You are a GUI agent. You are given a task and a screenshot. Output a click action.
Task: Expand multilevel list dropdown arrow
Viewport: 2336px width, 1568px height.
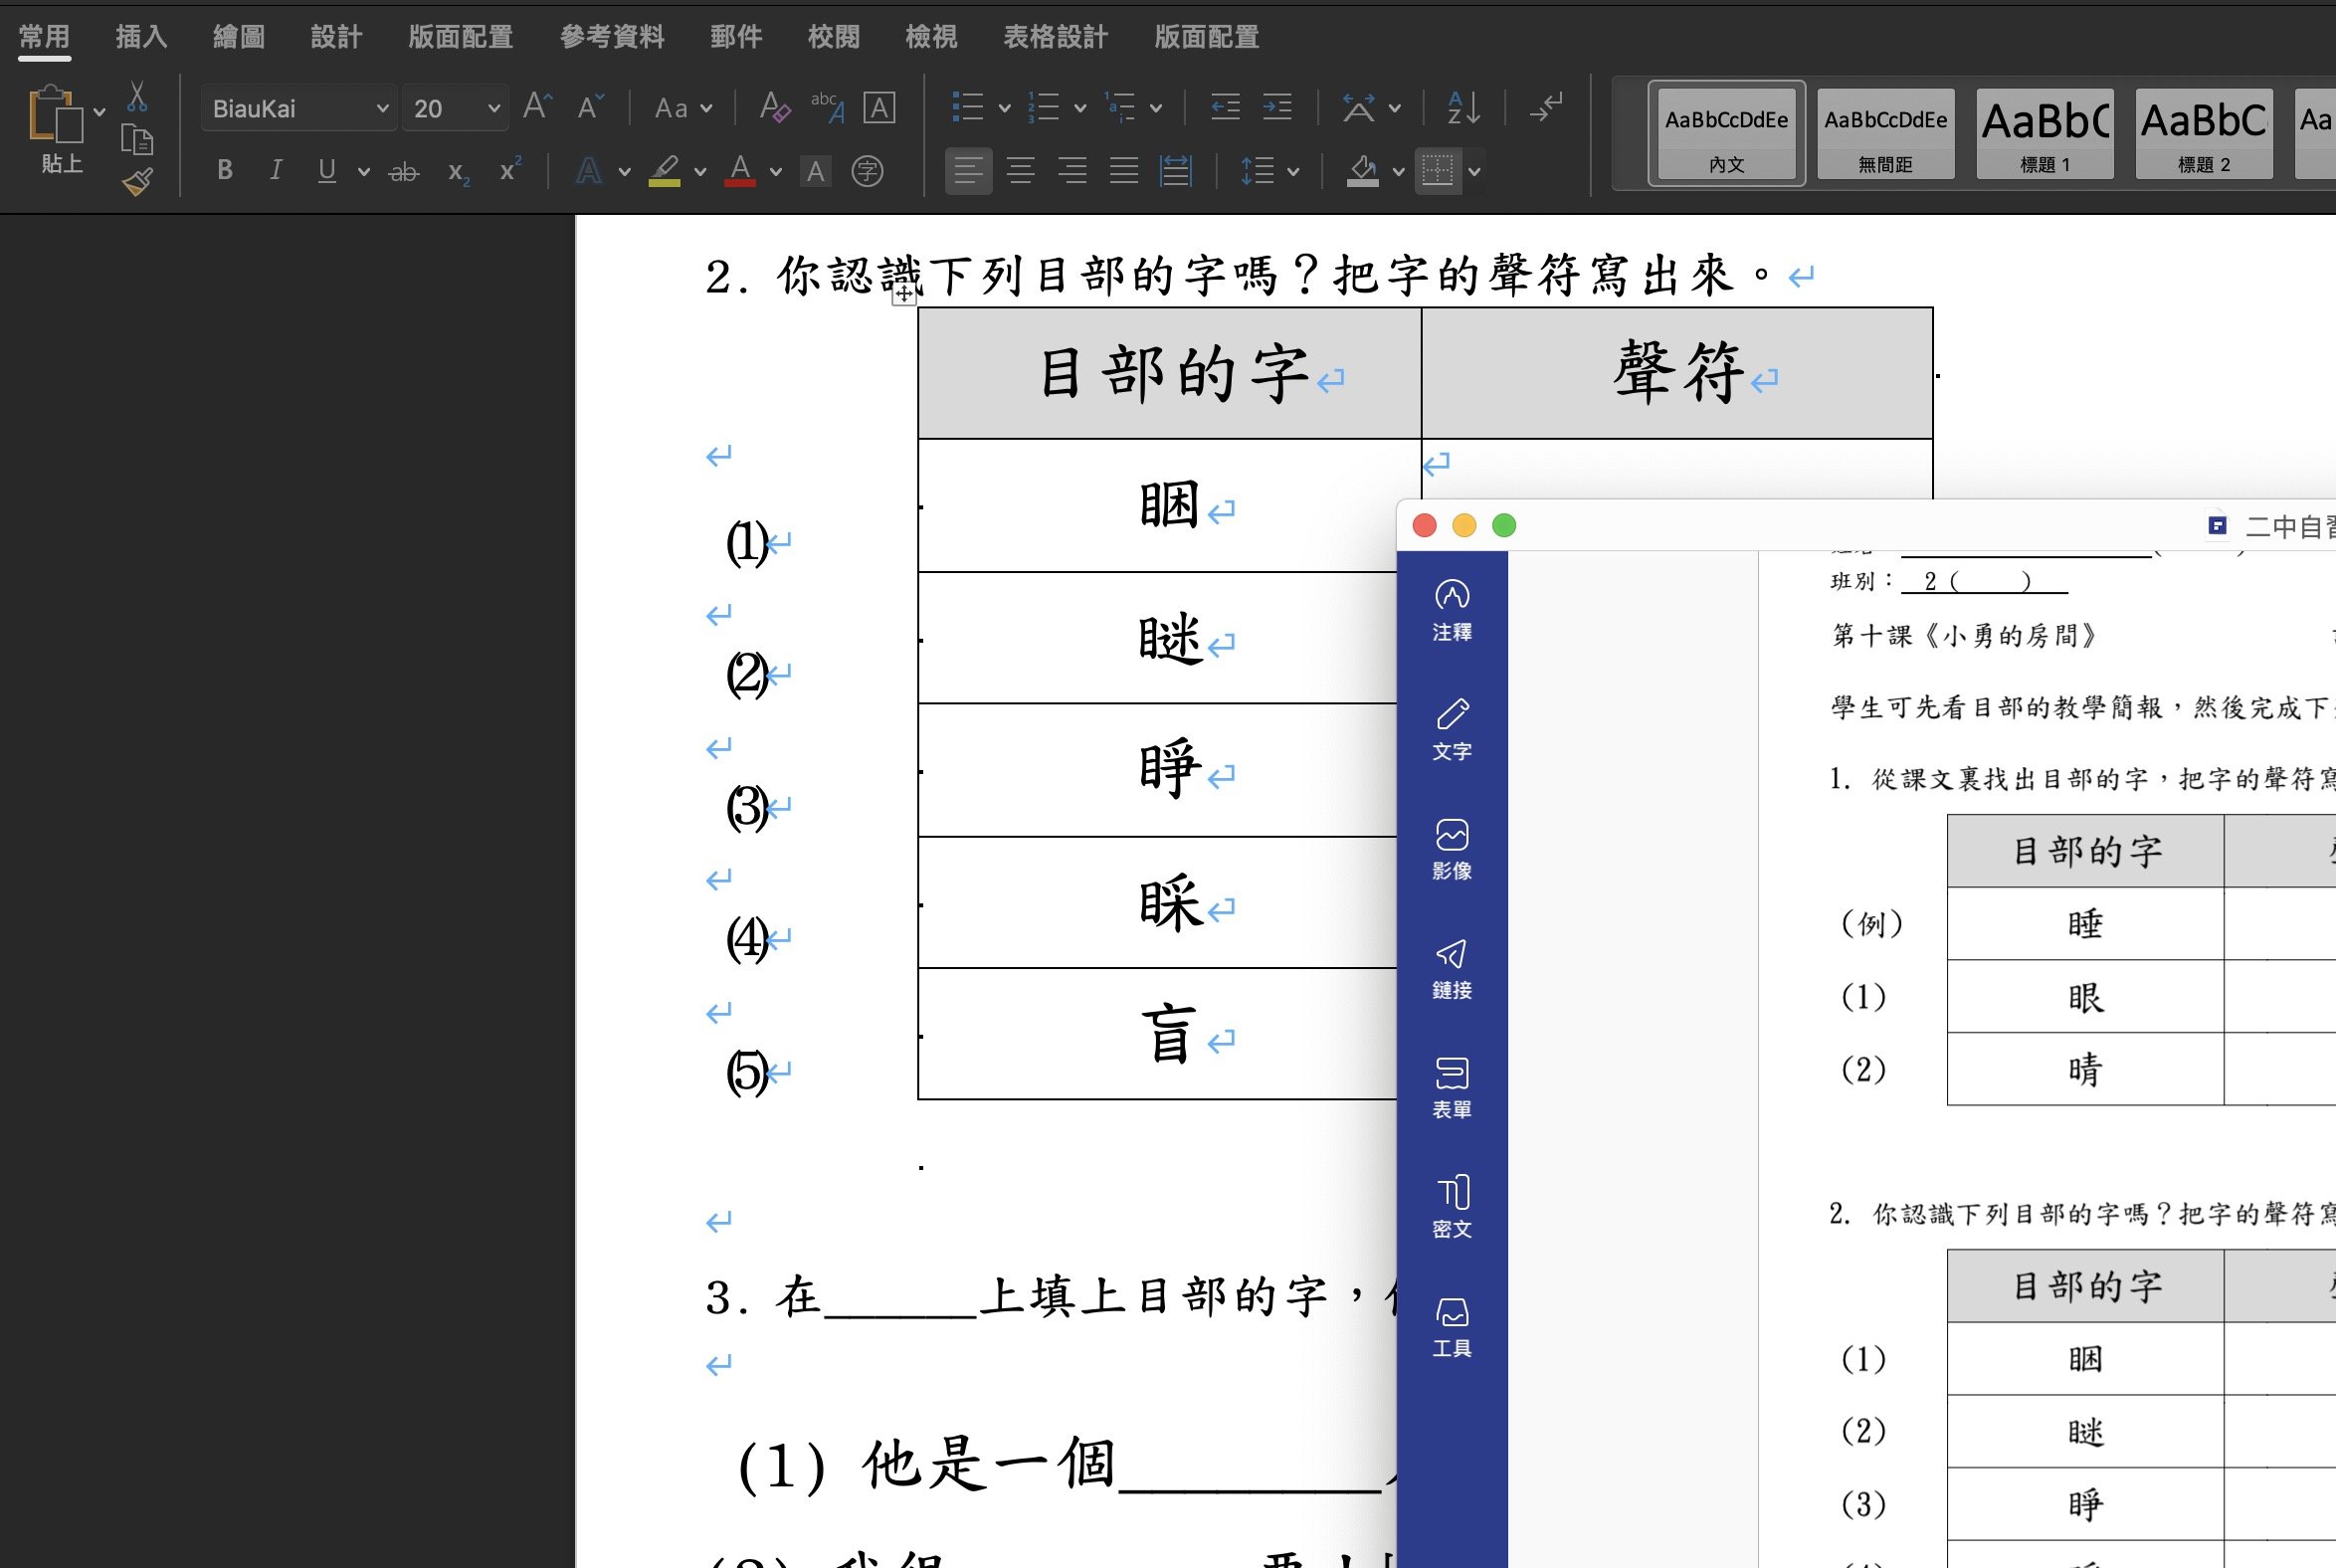pos(1156,108)
